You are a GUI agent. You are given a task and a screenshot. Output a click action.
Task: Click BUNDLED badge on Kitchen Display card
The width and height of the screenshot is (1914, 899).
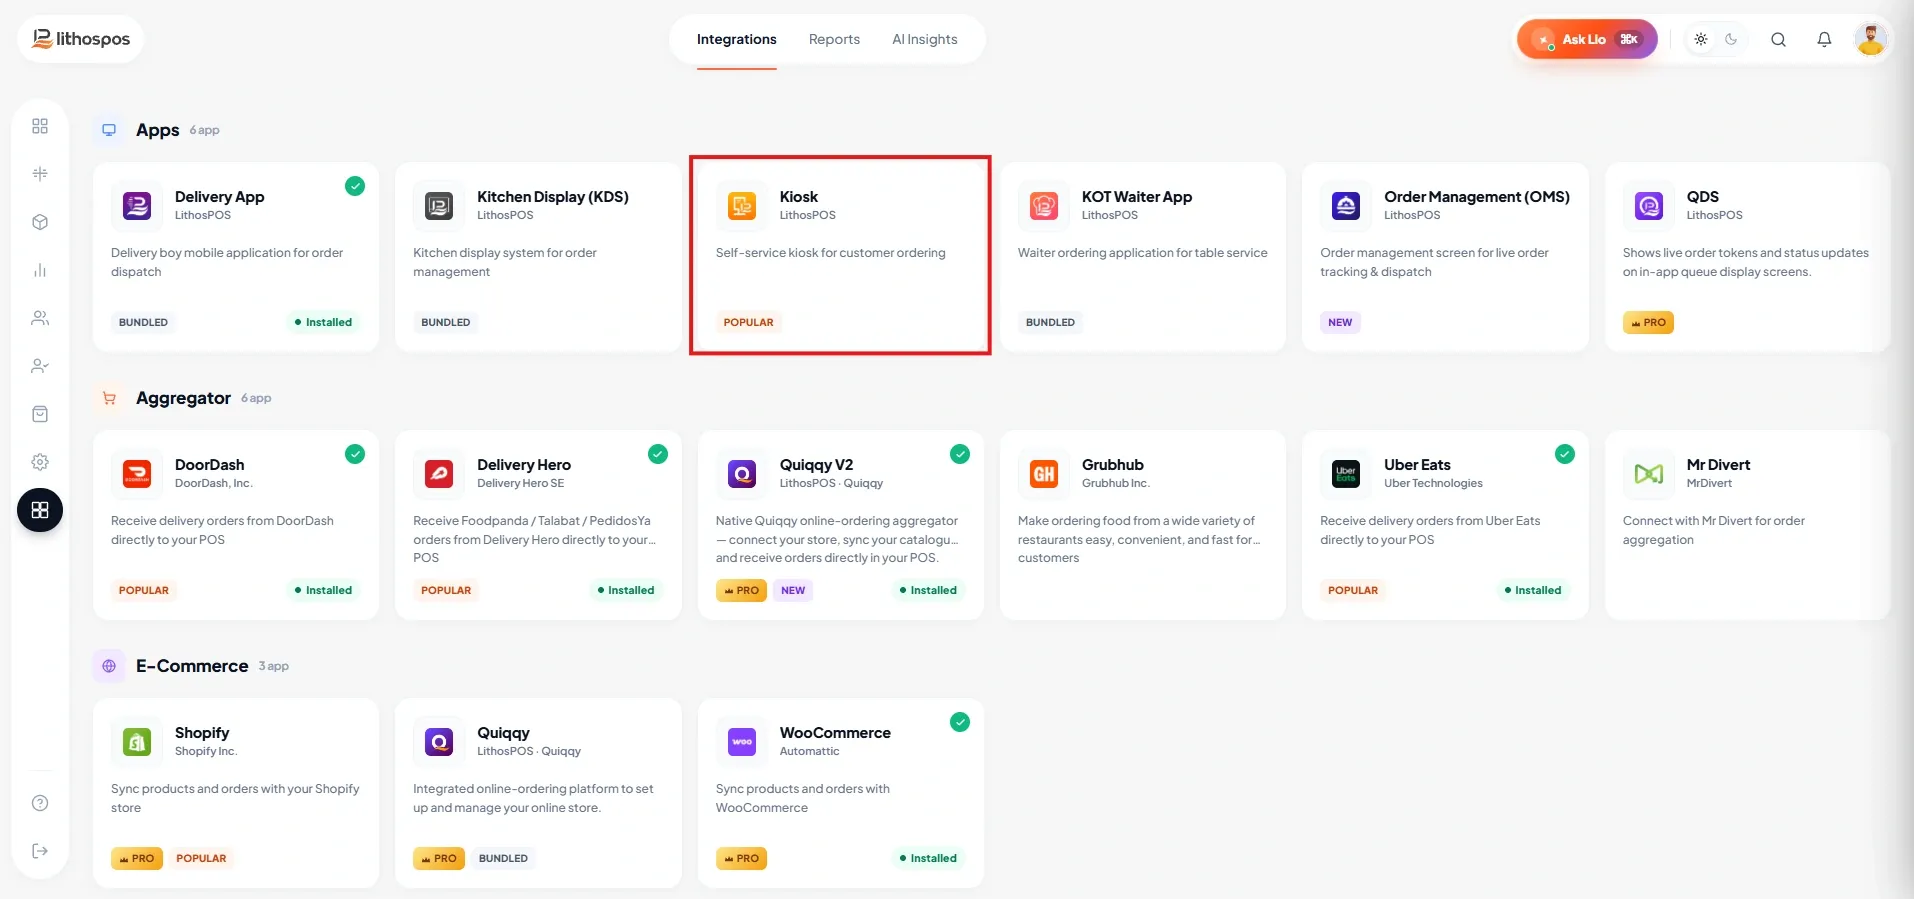pos(446,322)
